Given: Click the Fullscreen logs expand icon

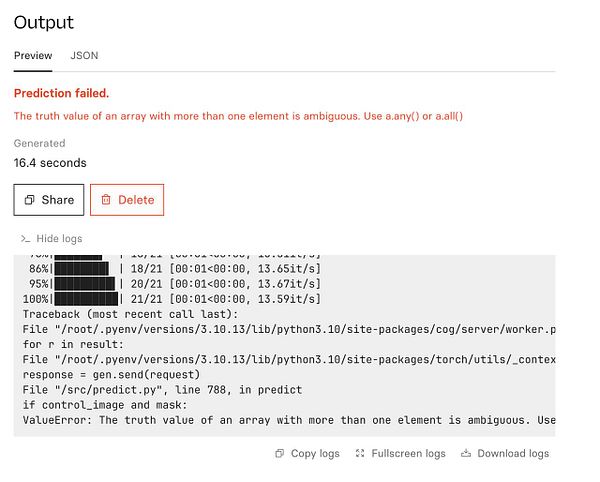Looking at the screenshot, I should pyautogui.click(x=360, y=453).
